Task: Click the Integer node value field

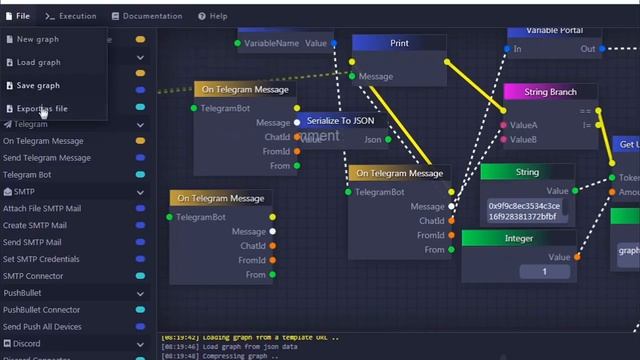Action: [544, 272]
